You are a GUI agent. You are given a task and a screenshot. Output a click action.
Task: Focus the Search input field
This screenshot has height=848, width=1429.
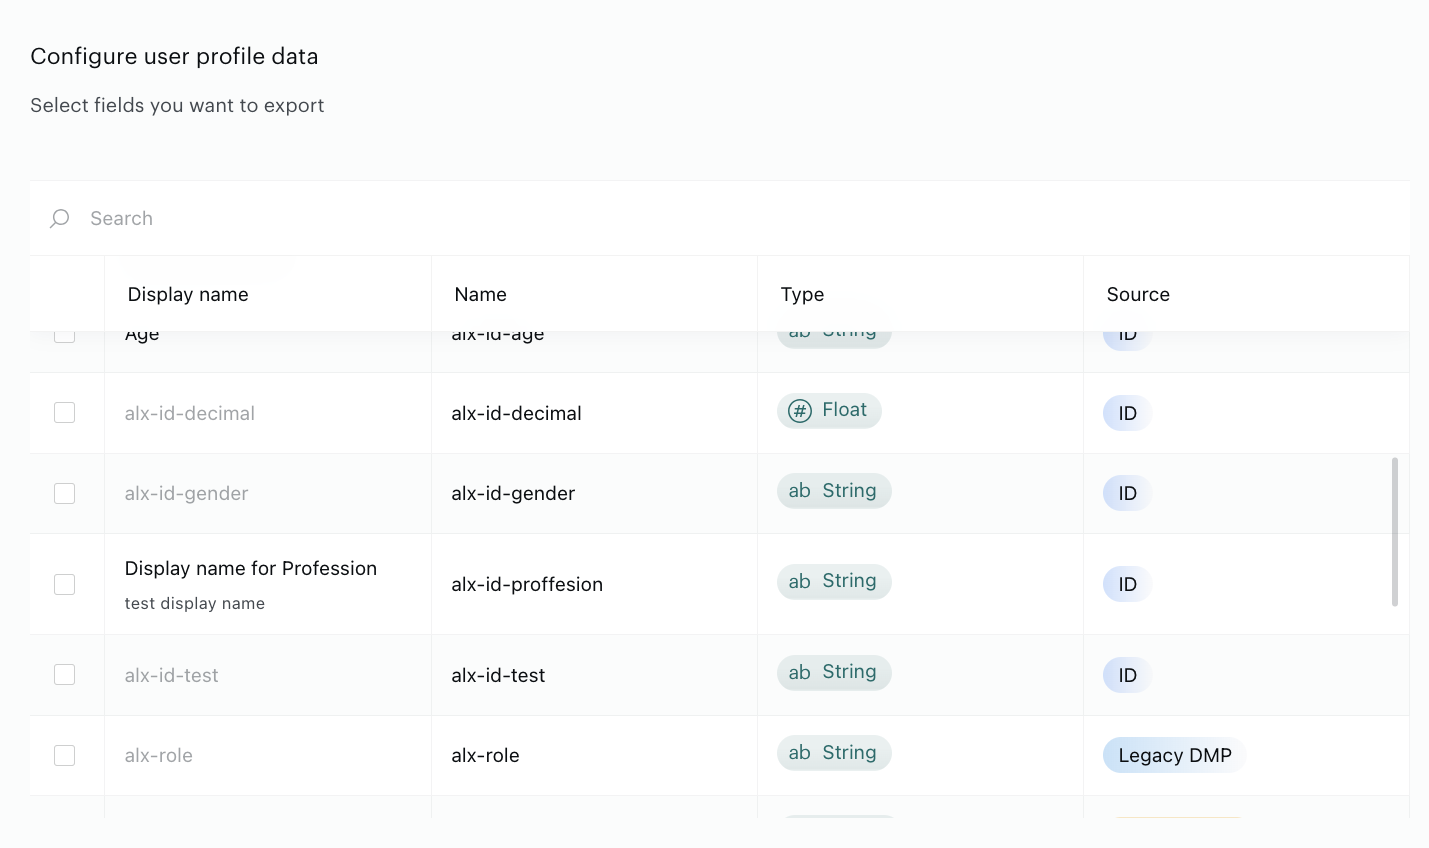point(720,218)
